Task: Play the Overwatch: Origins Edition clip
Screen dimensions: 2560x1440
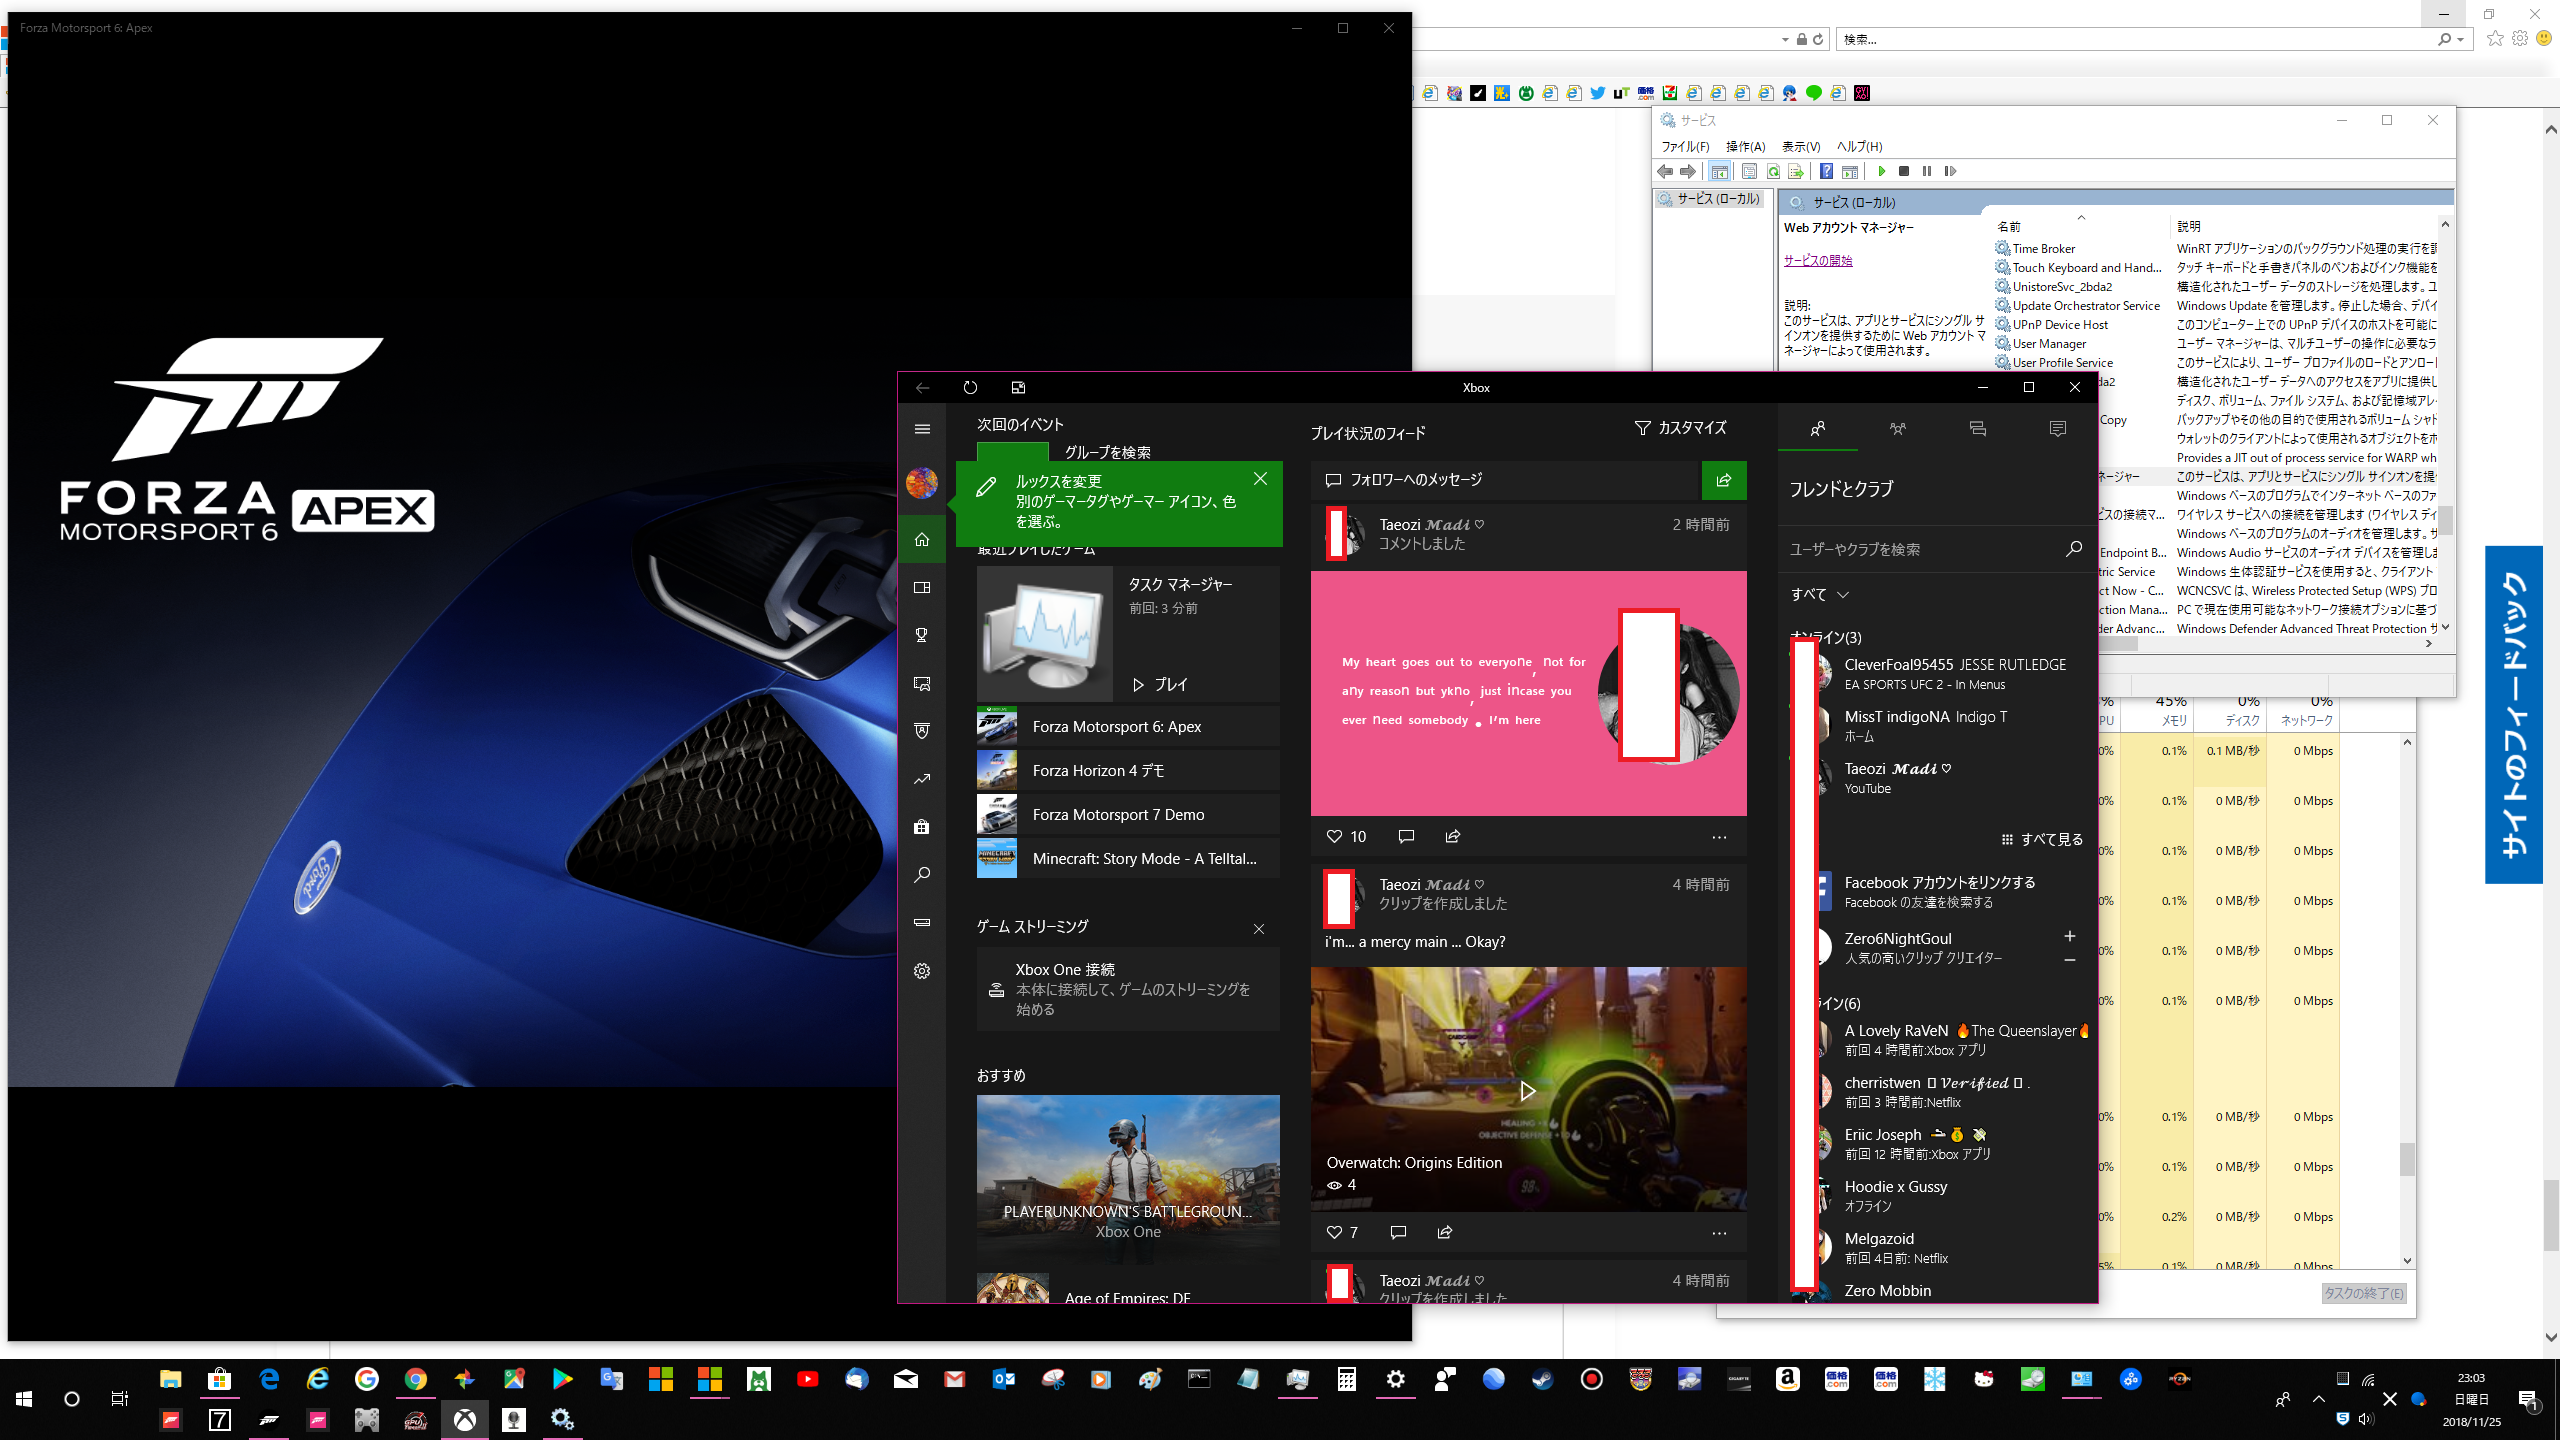Action: point(1528,1090)
